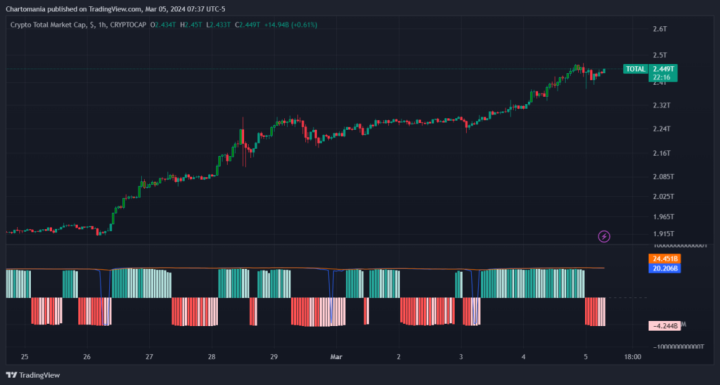The width and height of the screenshot is (720, 385).
Task: Click the 1.915T level on the price scale
Action: [x=663, y=234]
